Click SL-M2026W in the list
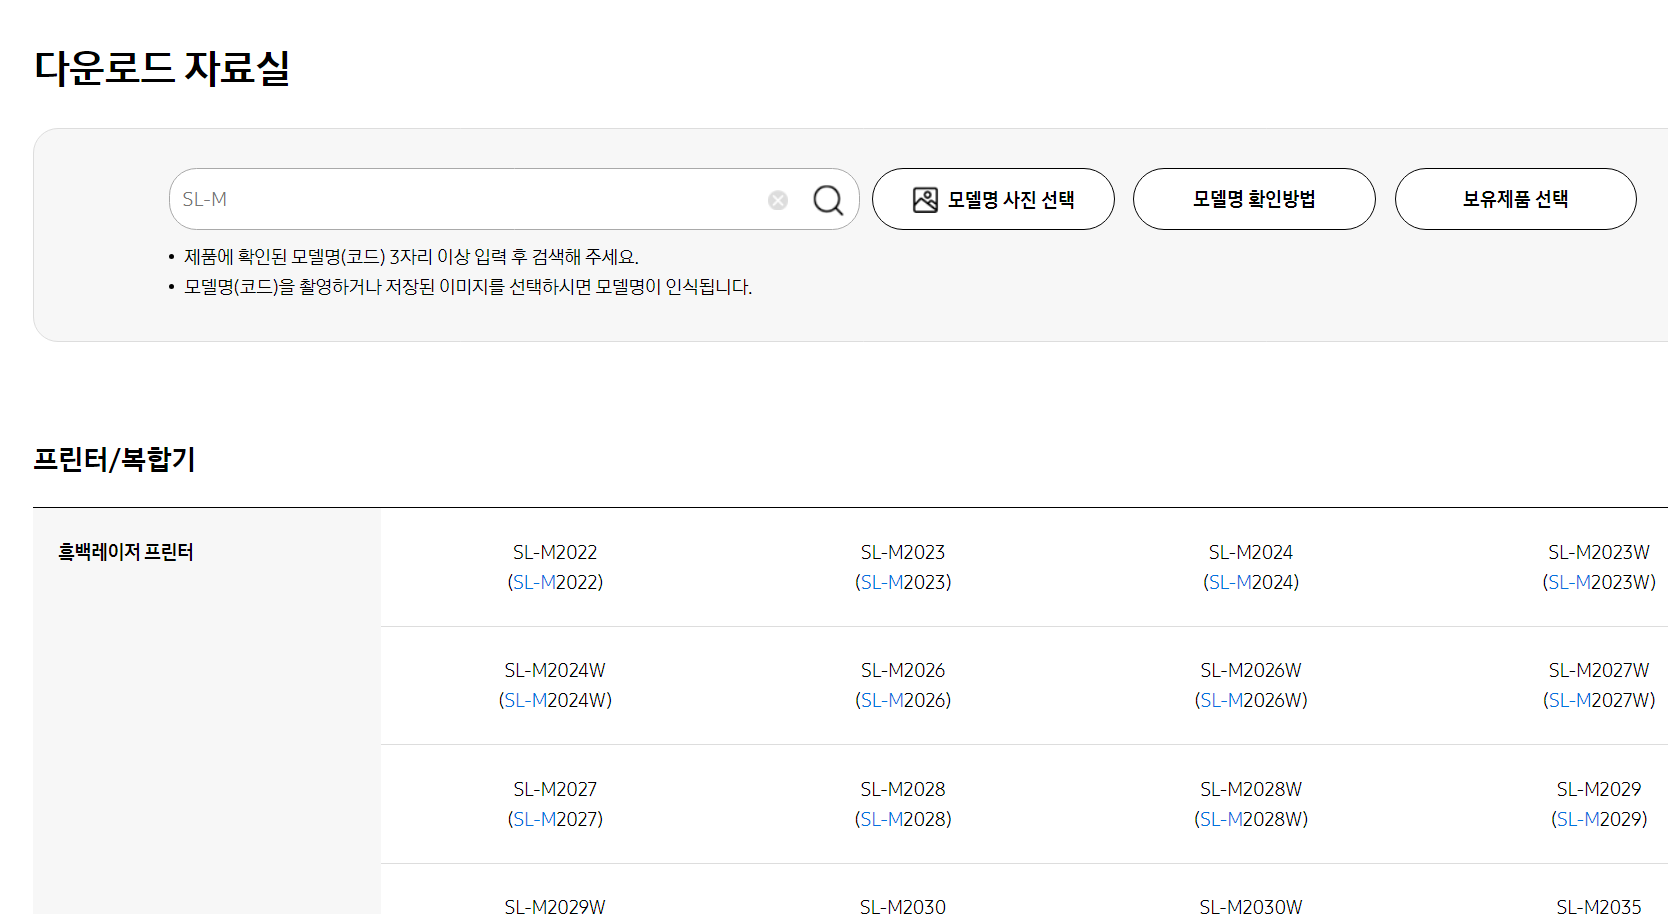The width and height of the screenshot is (1668, 914). tap(1251, 684)
